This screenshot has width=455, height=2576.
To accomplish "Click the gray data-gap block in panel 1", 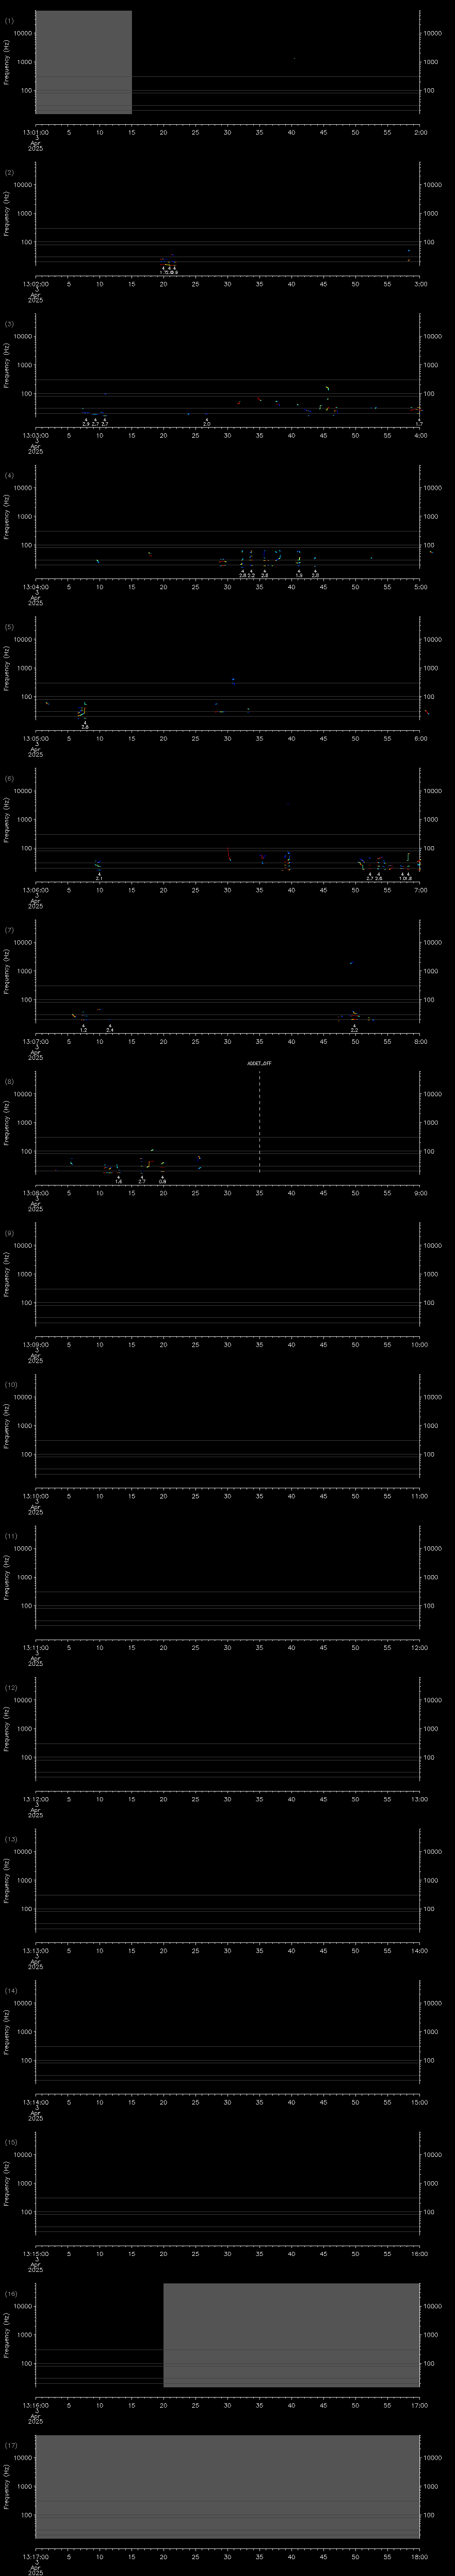I will [83, 62].
